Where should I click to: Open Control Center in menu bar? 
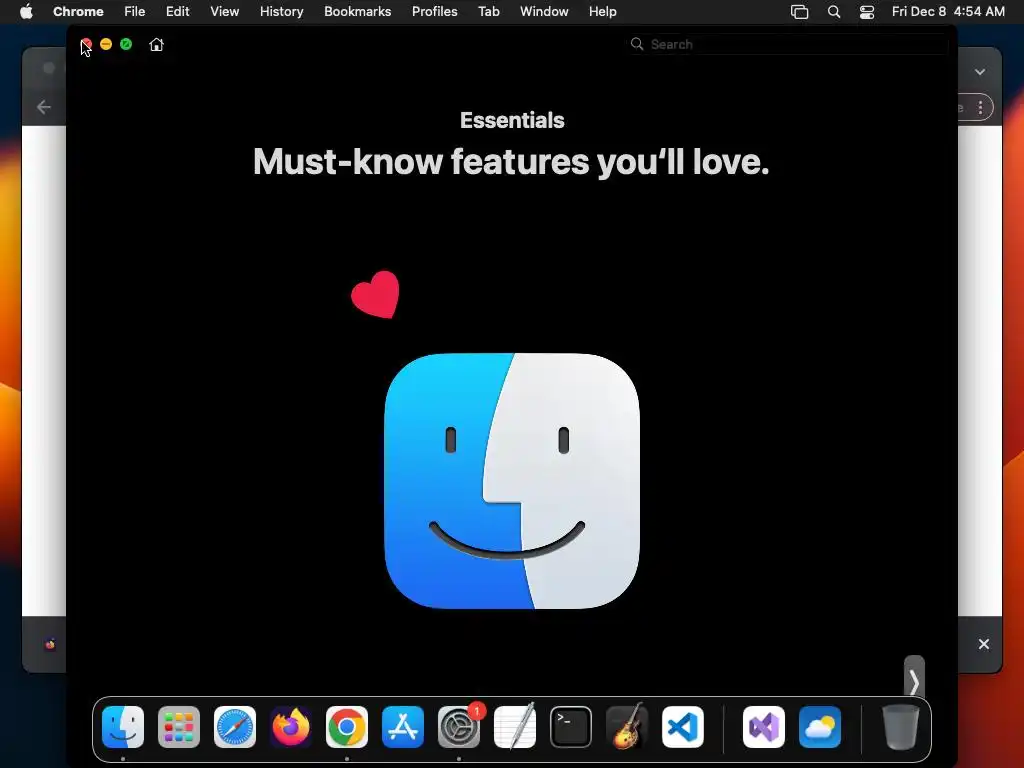867,12
